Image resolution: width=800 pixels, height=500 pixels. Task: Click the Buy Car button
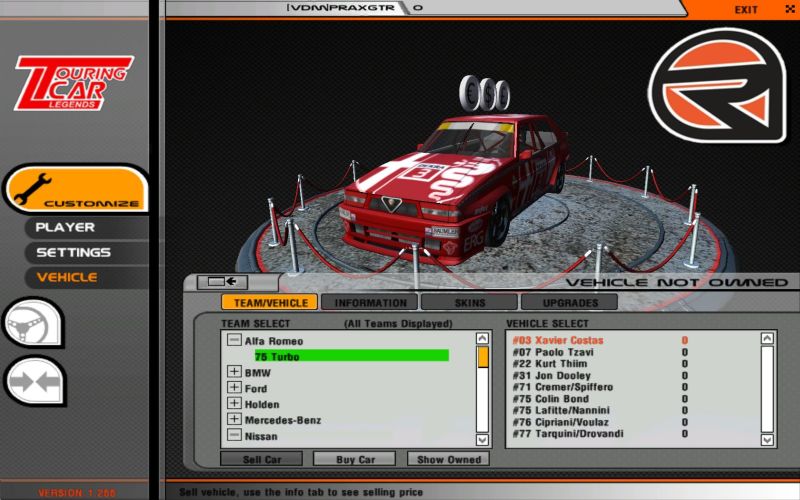coord(355,459)
